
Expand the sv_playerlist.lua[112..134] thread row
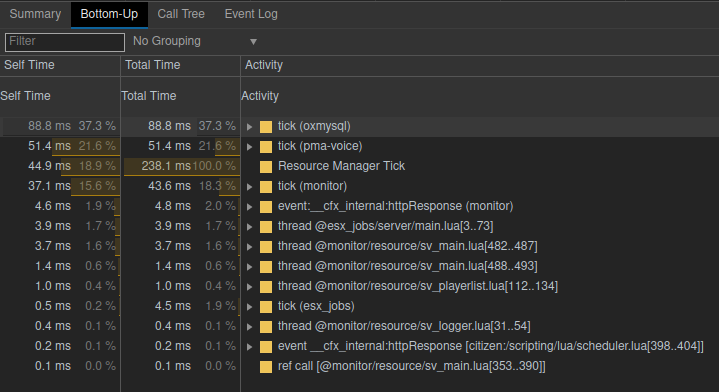(249, 287)
